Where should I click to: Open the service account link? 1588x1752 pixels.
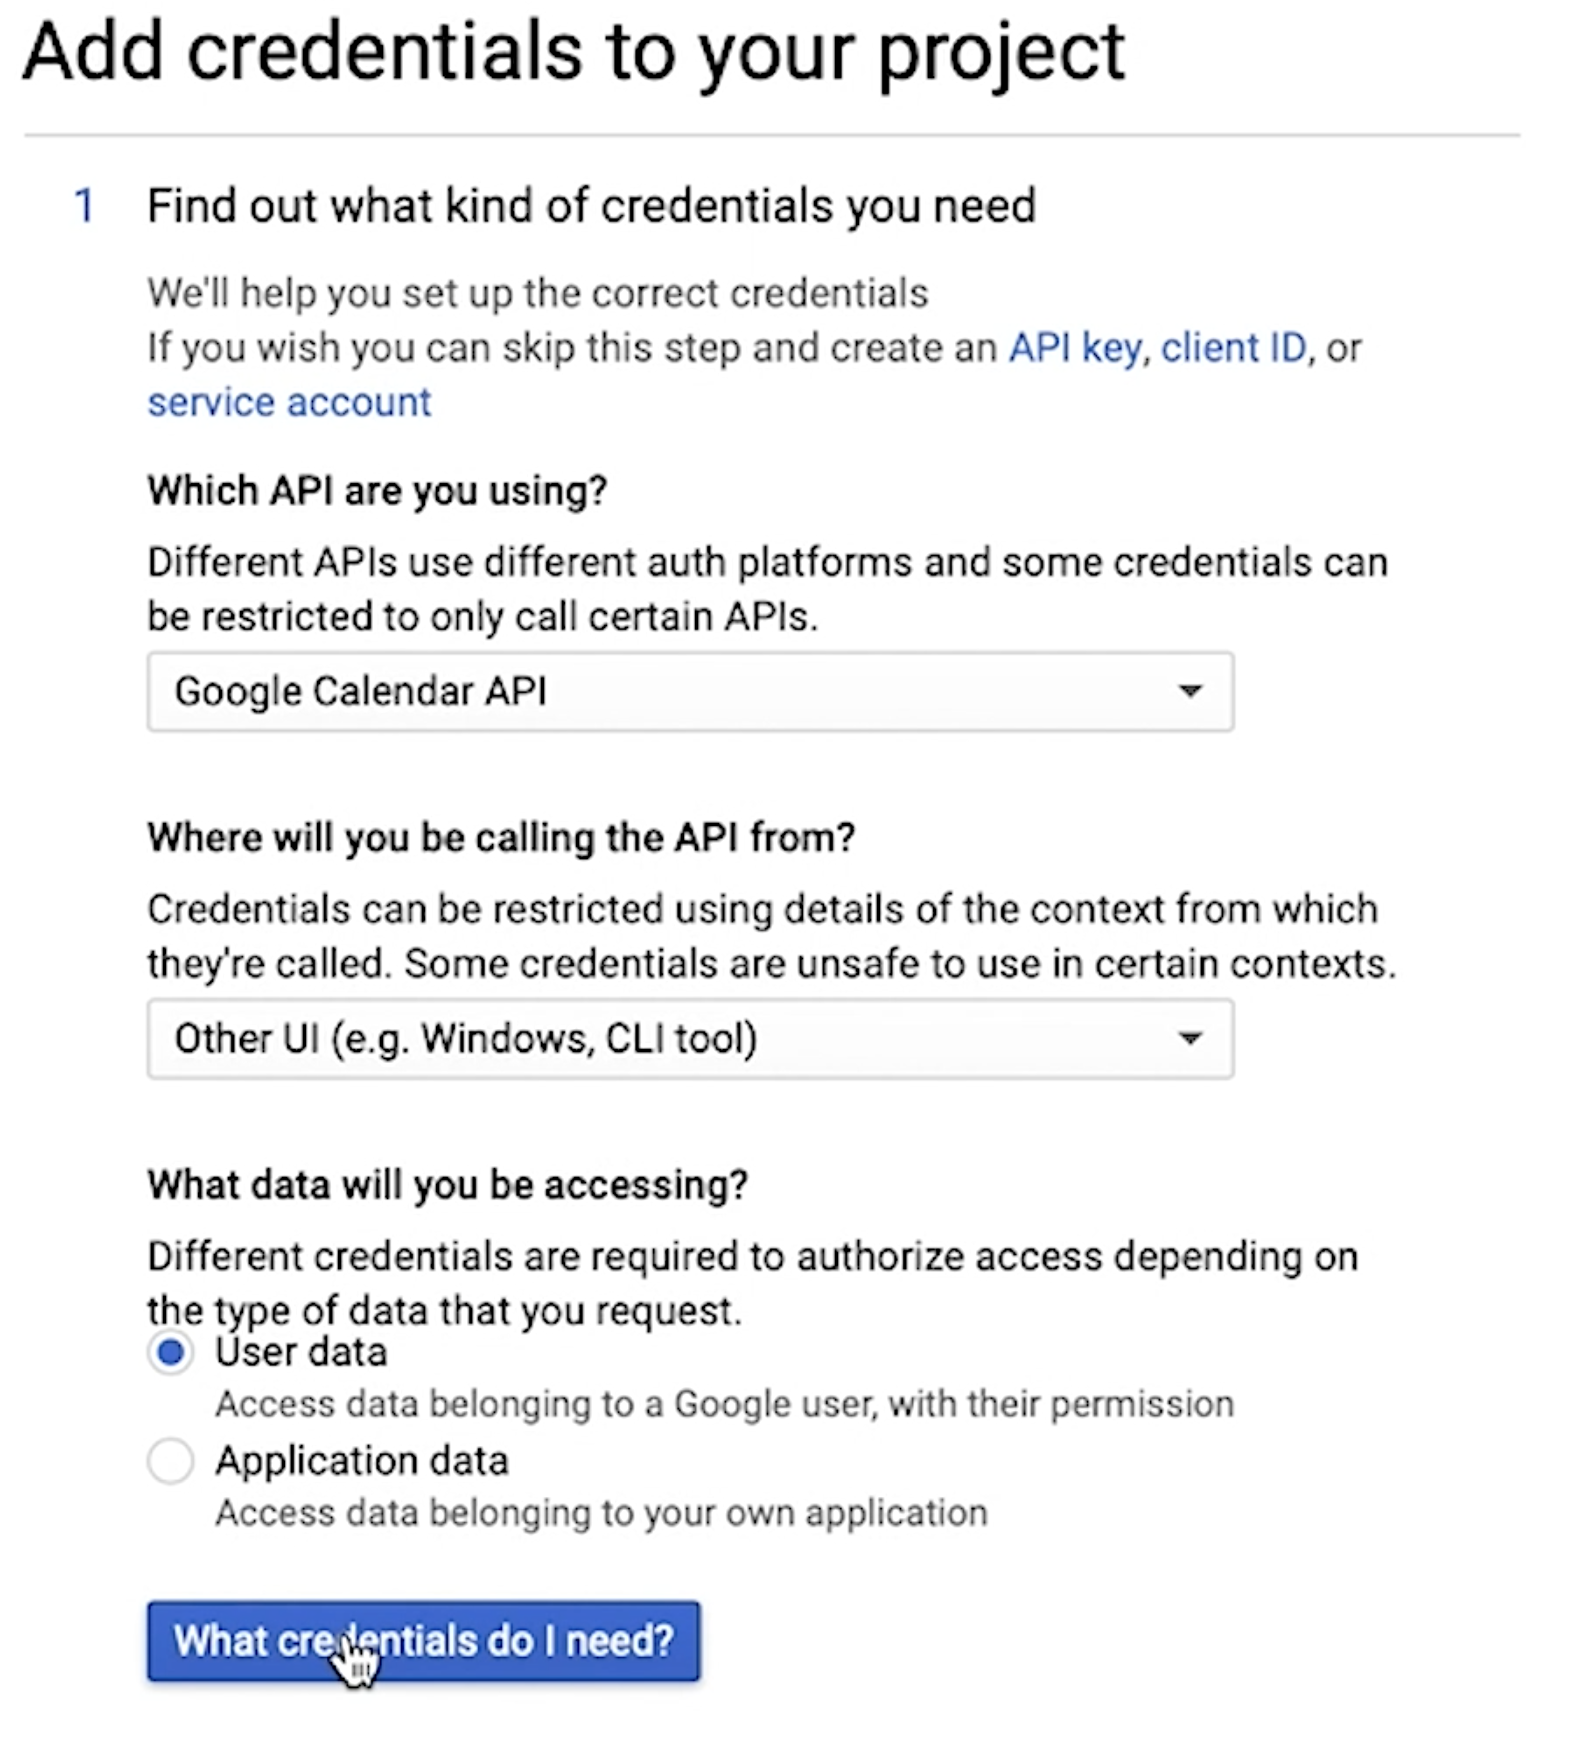click(x=289, y=402)
